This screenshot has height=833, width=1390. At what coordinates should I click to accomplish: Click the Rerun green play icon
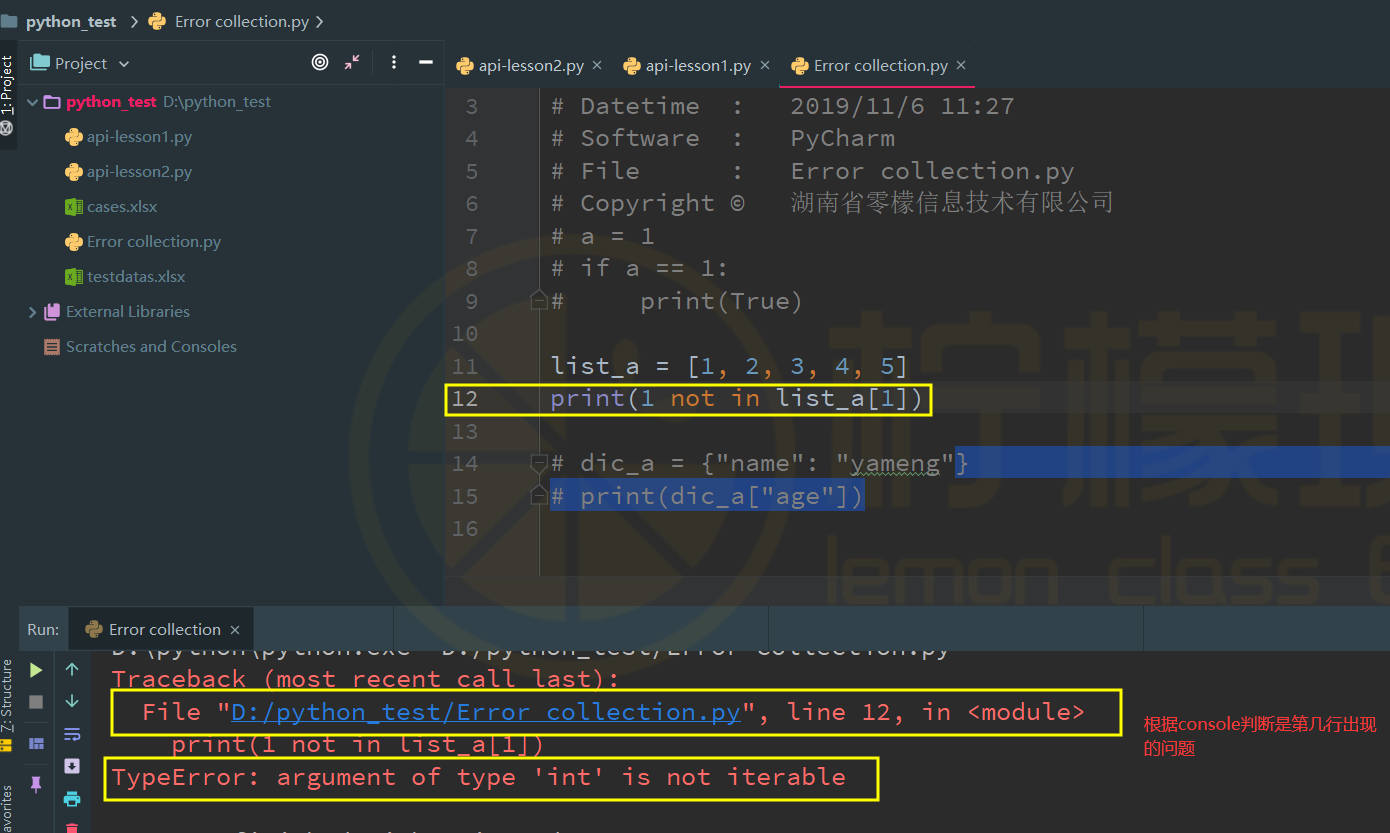click(36, 669)
